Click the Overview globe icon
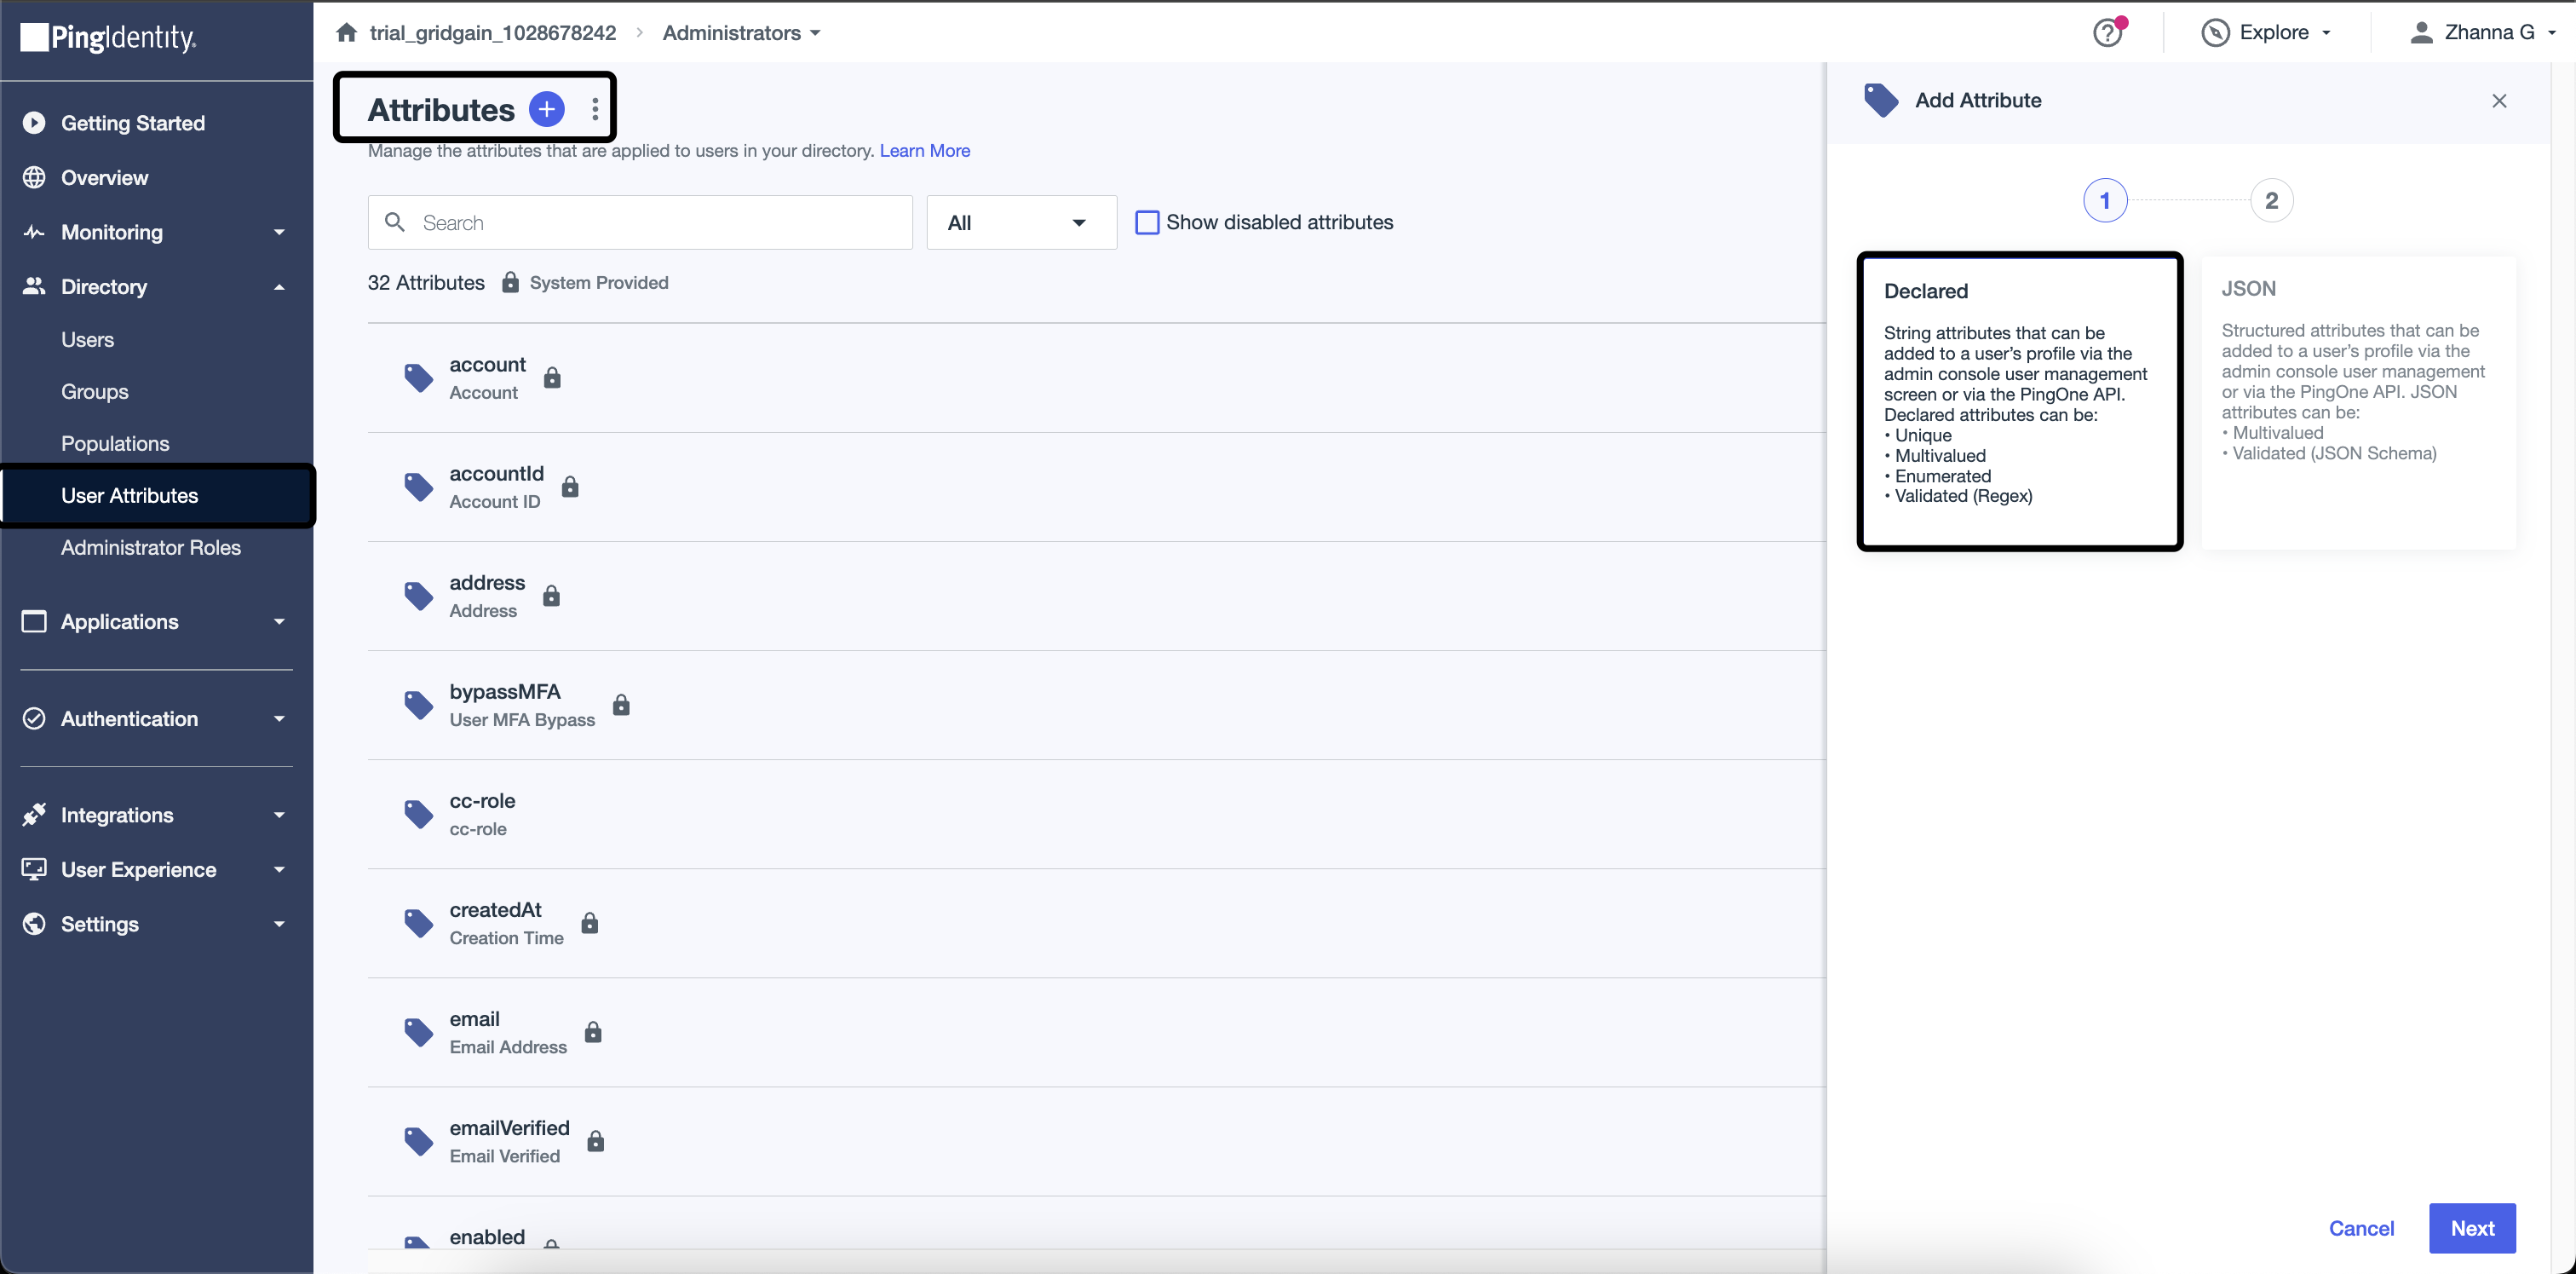 pos(34,178)
